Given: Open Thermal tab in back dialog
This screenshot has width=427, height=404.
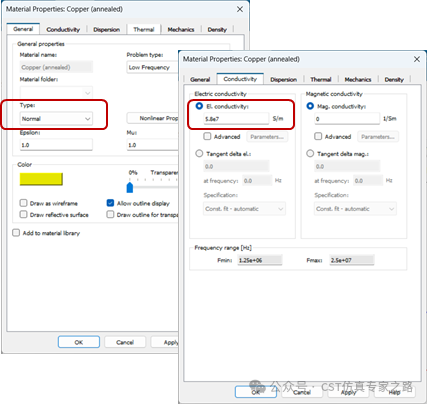Looking at the screenshot, I should click(144, 29).
